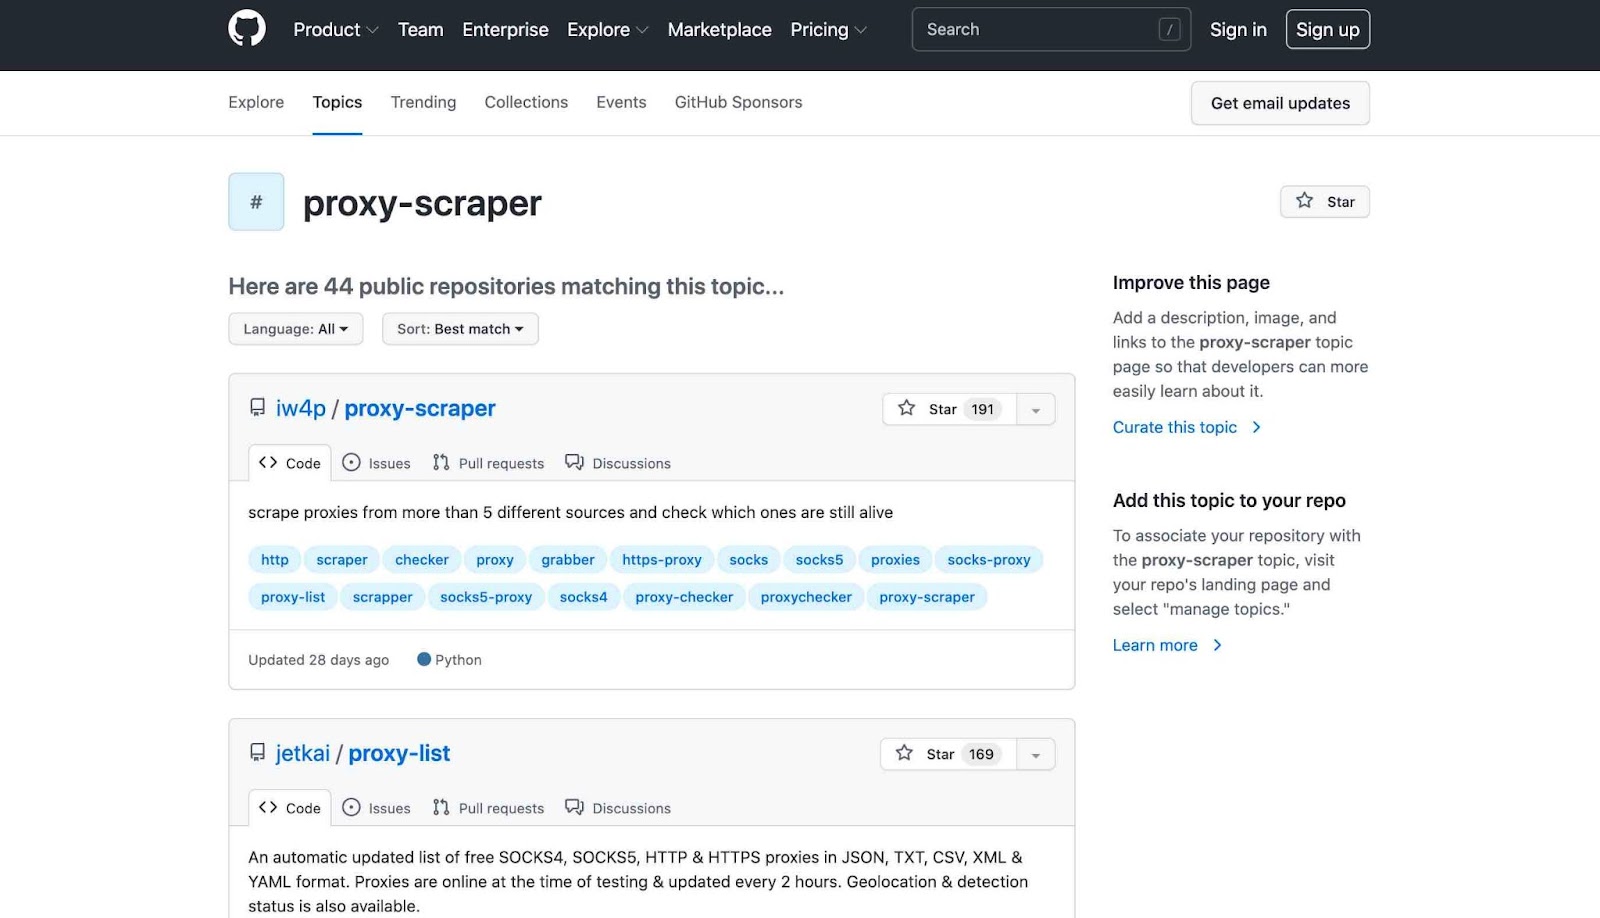Focus the Search input field
Screen dimensions: 1600x918
1051,30
